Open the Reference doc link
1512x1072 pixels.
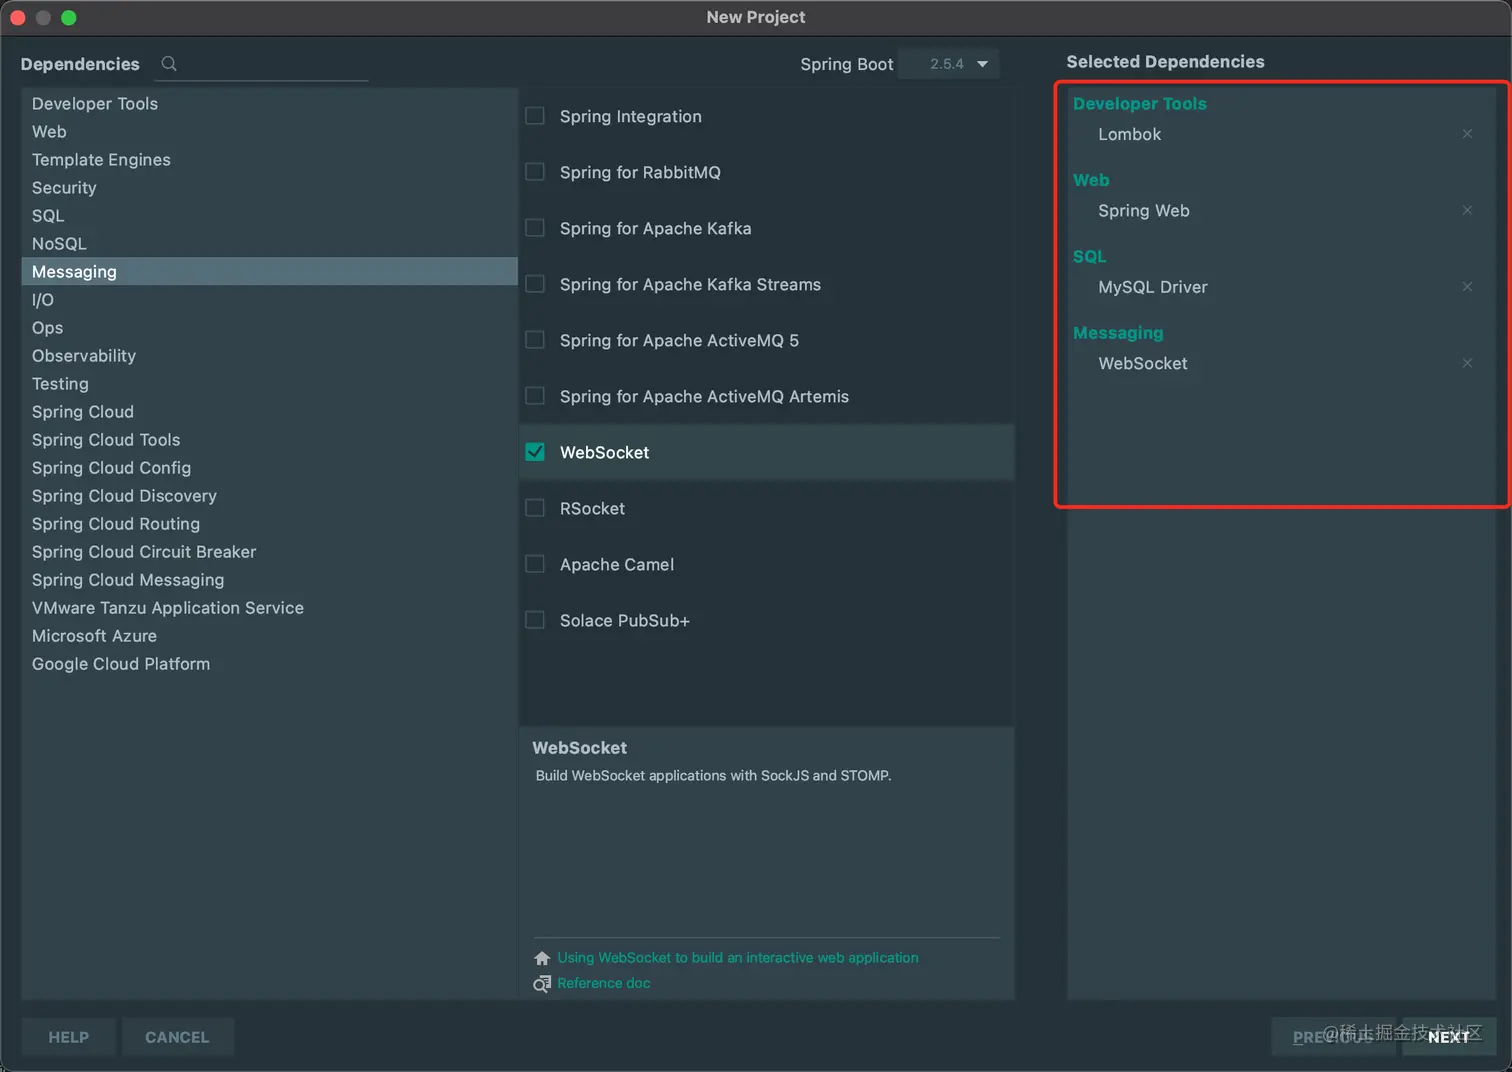click(x=604, y=984)
